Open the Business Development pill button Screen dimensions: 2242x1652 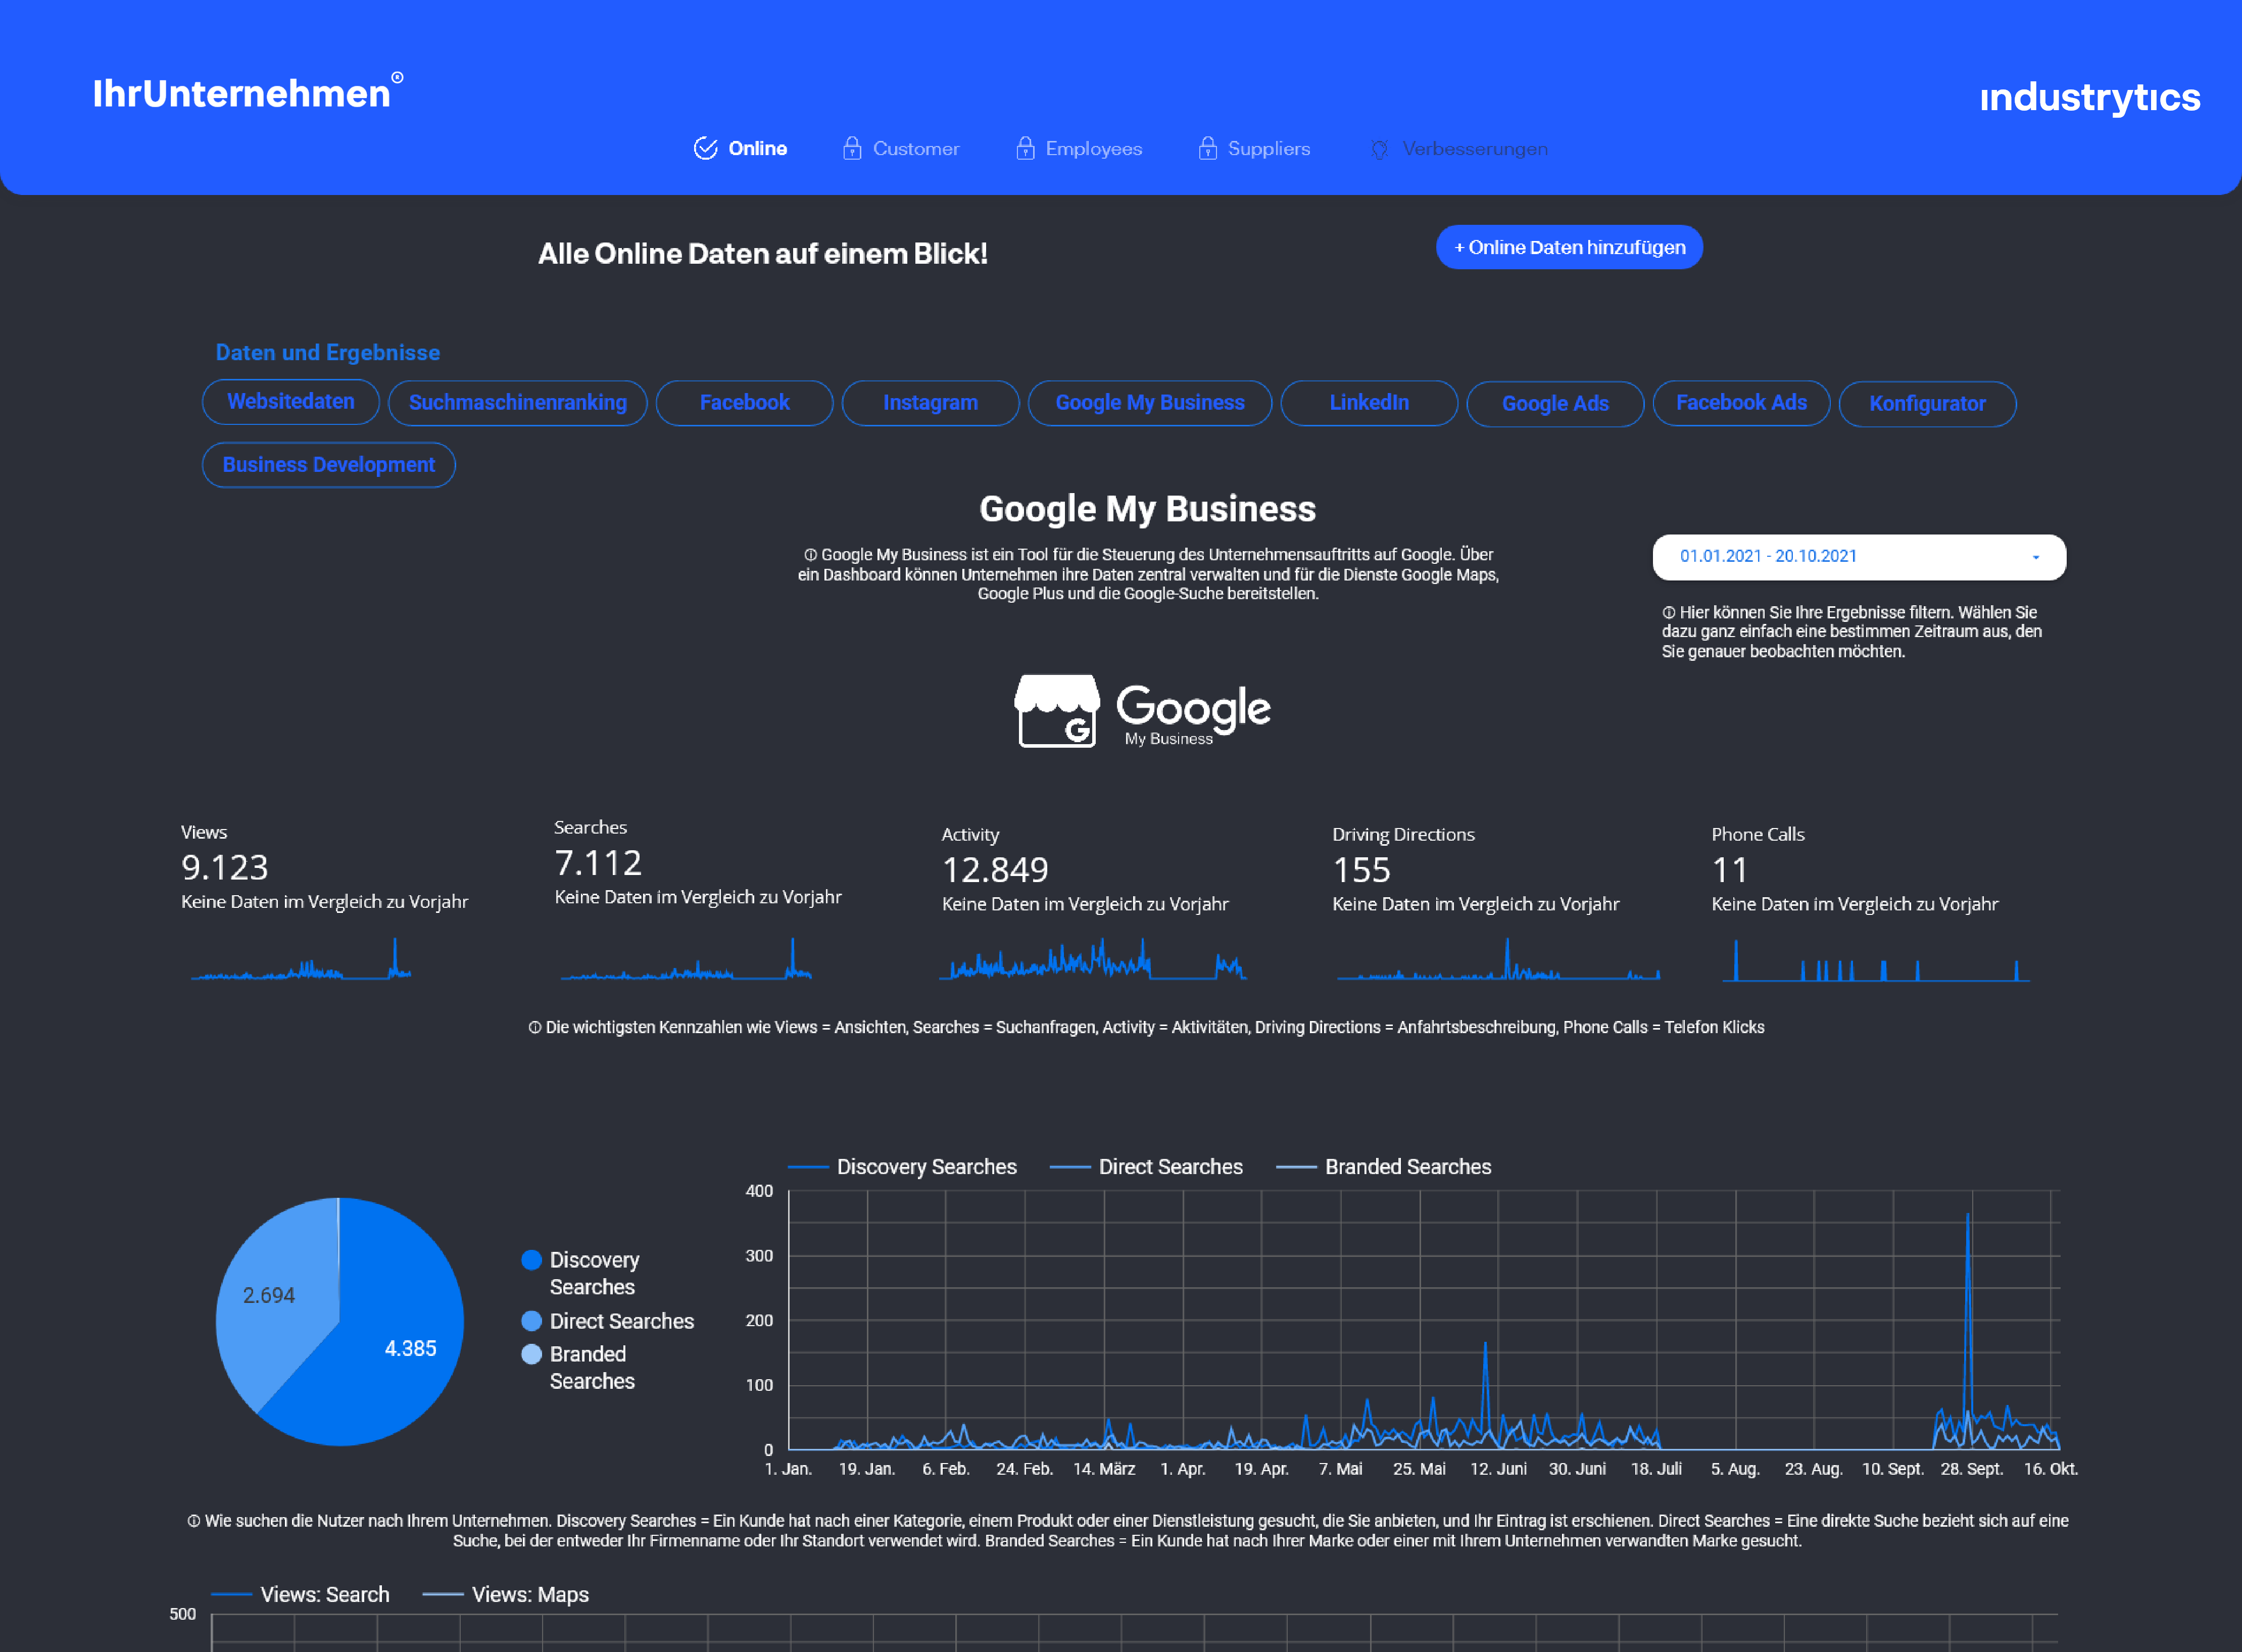coord(328,465)
